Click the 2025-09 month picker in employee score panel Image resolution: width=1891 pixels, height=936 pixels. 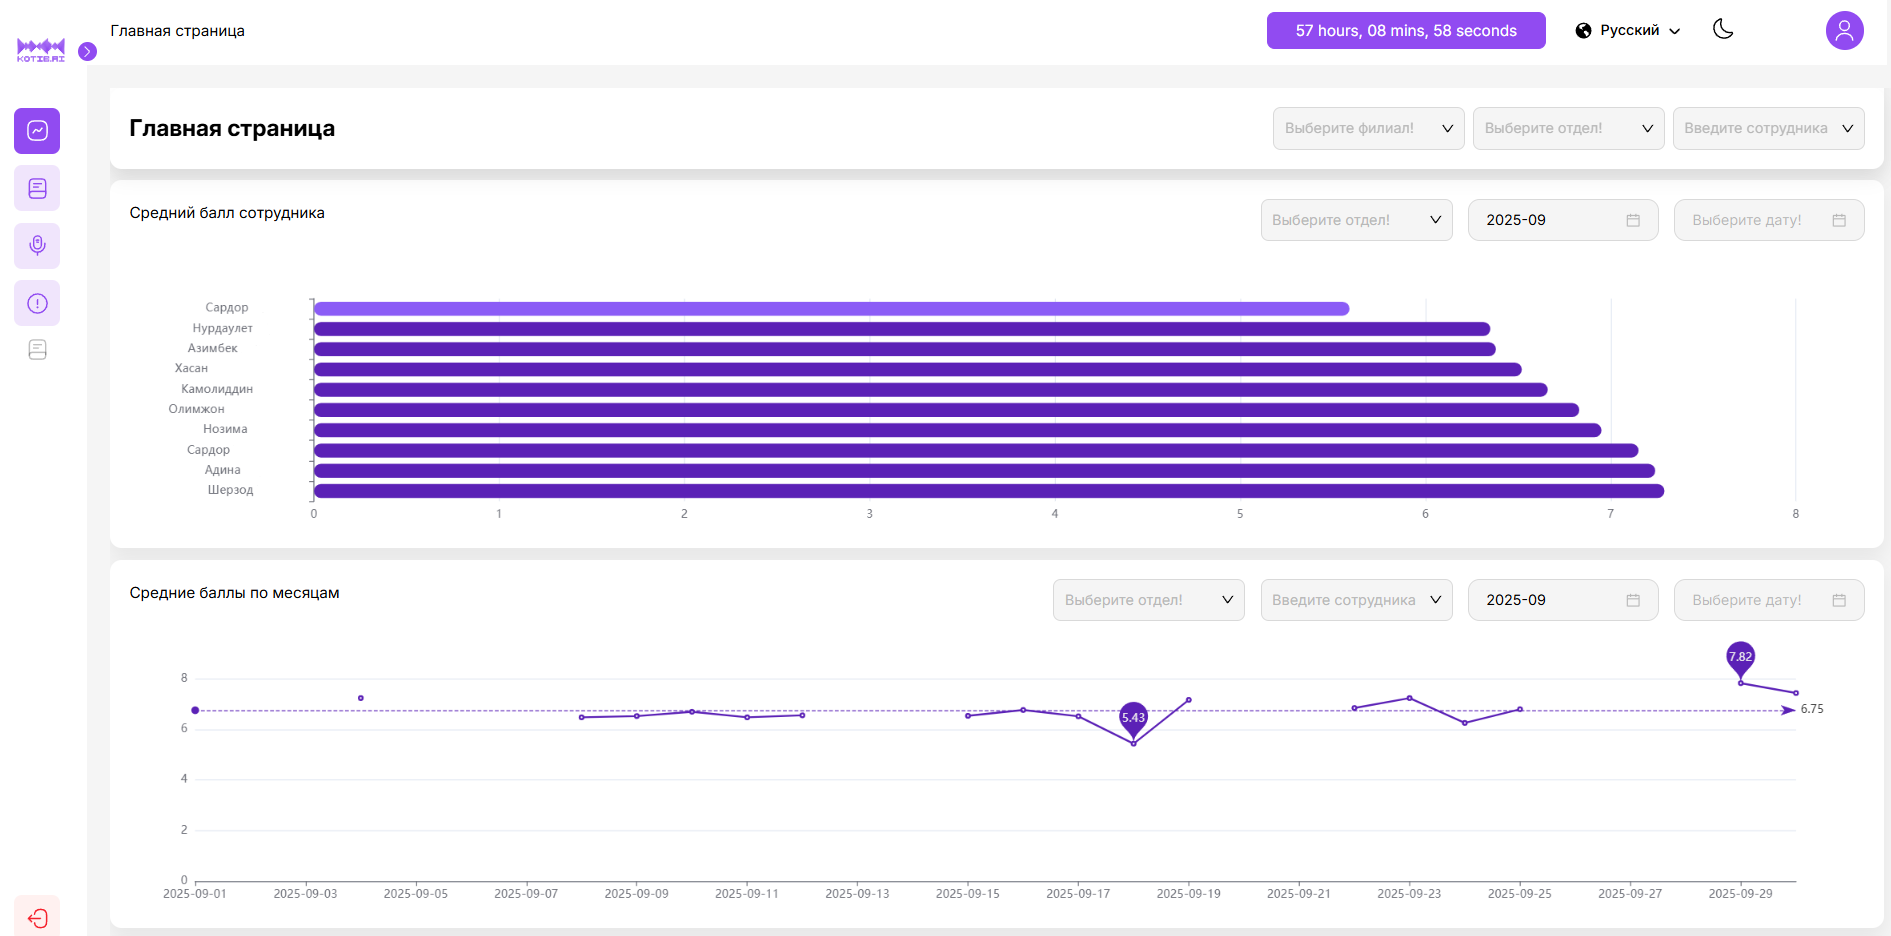pos(1562,220)
